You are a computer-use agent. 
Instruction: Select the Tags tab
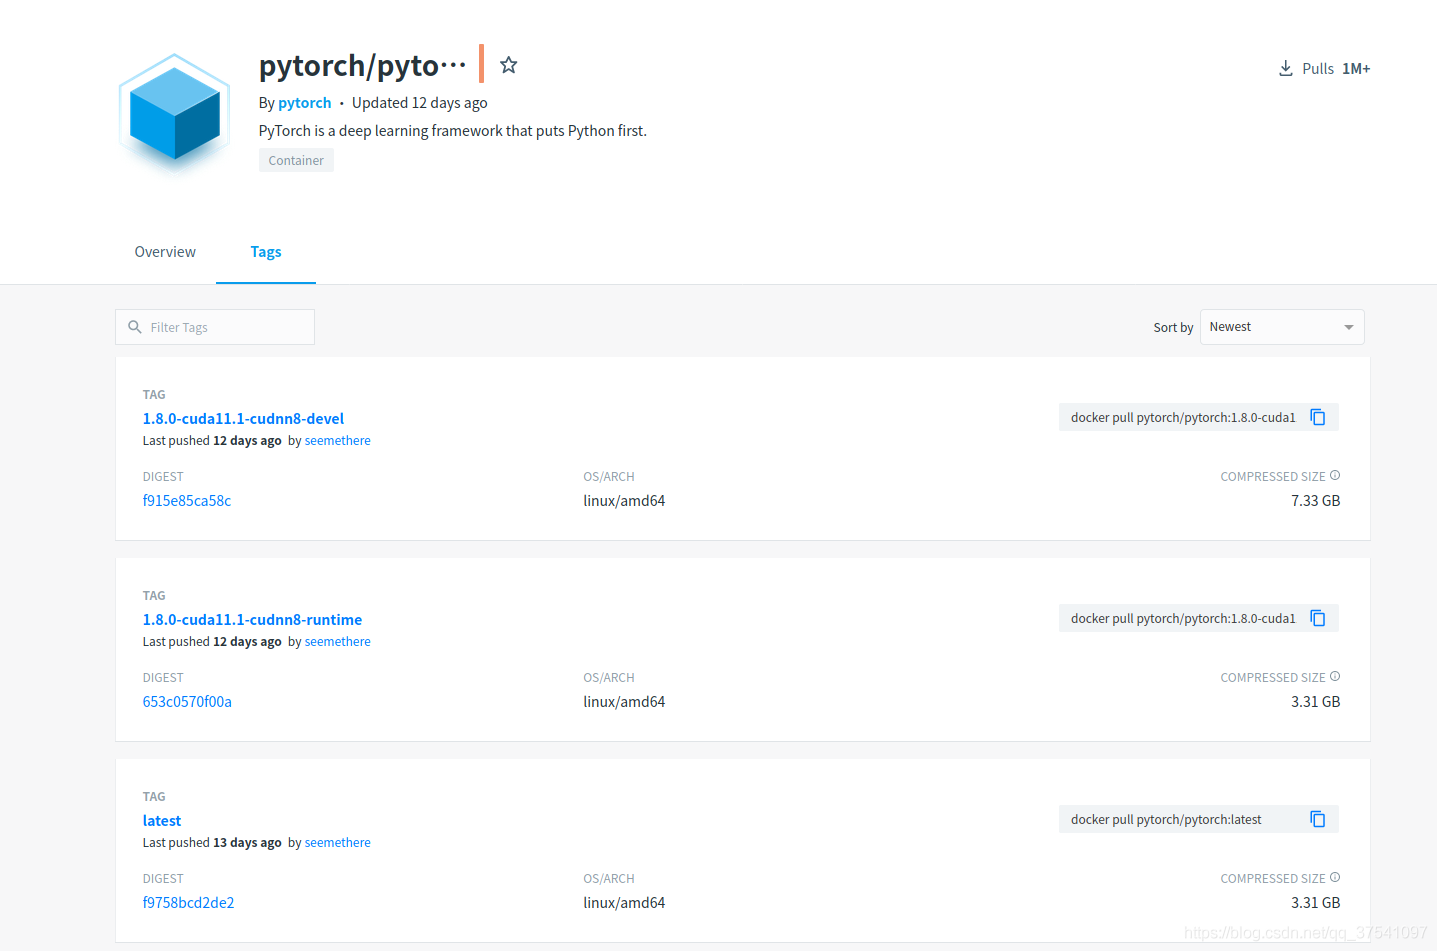pos(266,252)
